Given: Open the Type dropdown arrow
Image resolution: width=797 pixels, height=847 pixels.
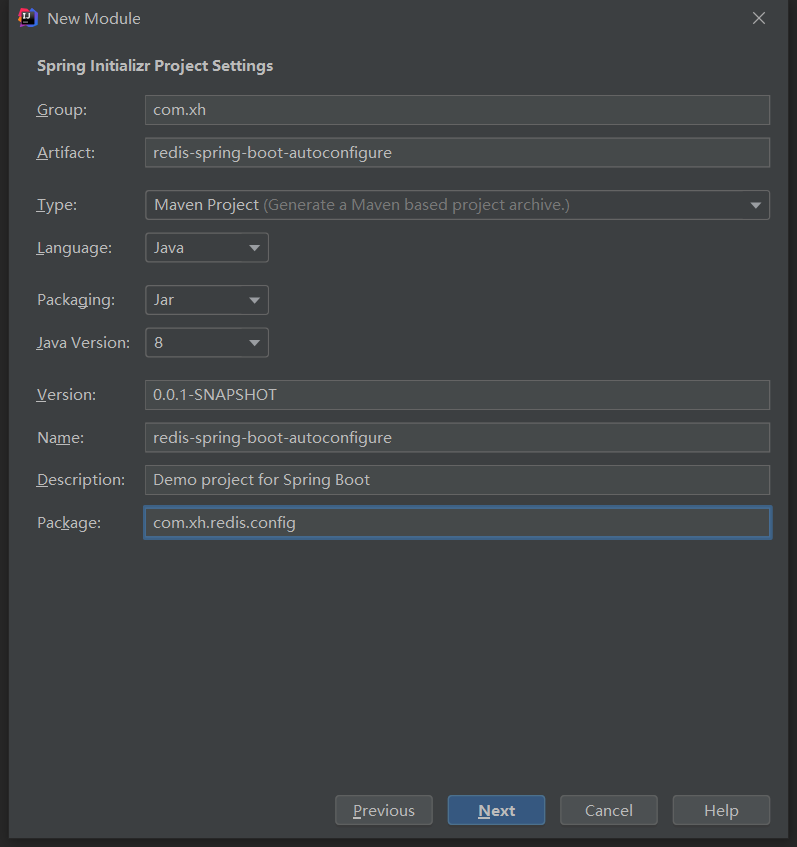Looking at the screenshot, I should tap(755, 205).
